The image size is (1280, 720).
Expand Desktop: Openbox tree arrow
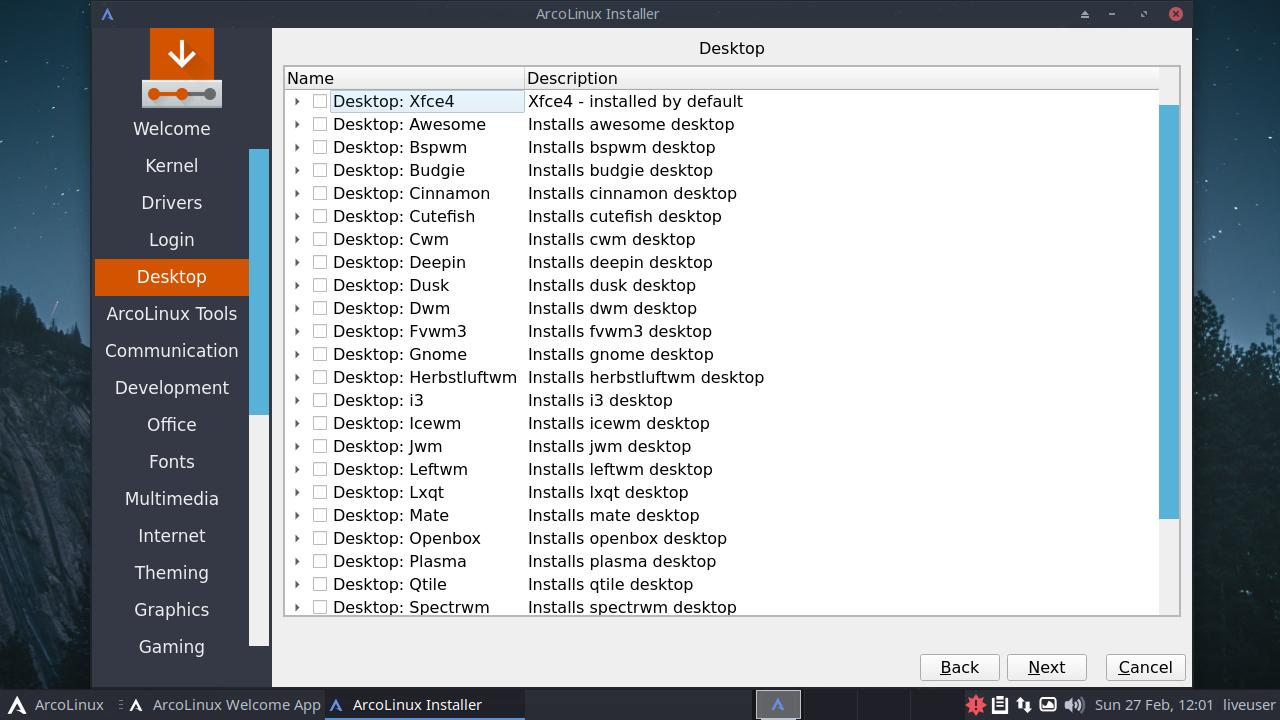pos(297,538)
